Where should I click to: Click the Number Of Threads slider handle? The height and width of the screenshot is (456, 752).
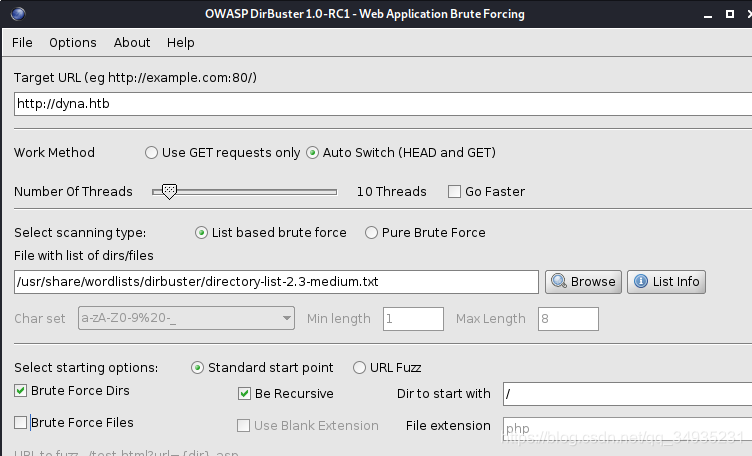(169, 191)
